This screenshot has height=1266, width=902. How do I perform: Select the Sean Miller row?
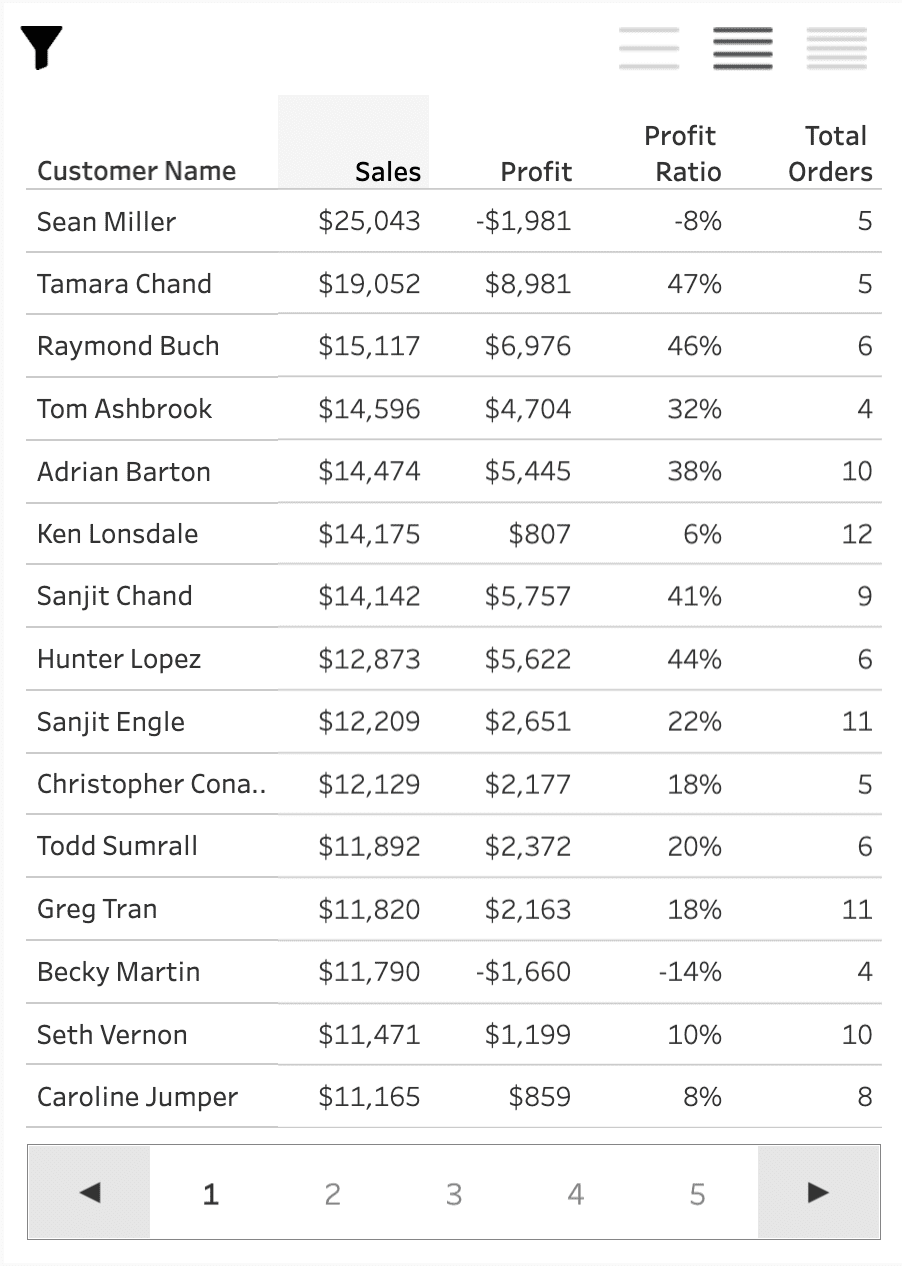coord(105,221)
